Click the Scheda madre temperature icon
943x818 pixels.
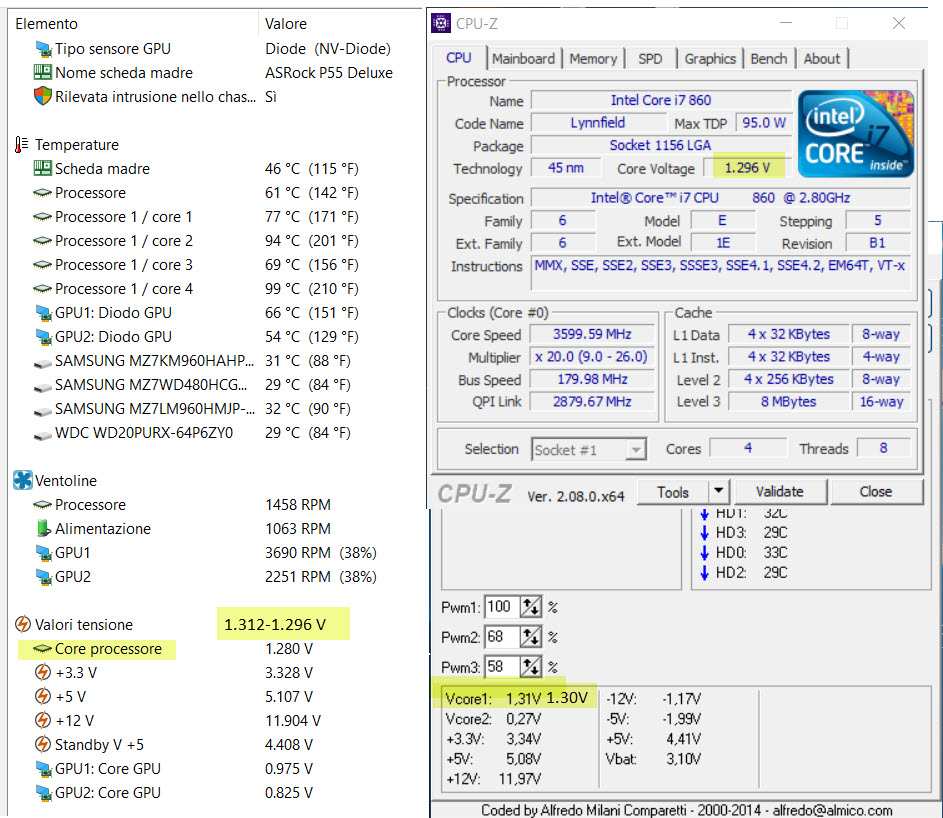pos(42,168)
